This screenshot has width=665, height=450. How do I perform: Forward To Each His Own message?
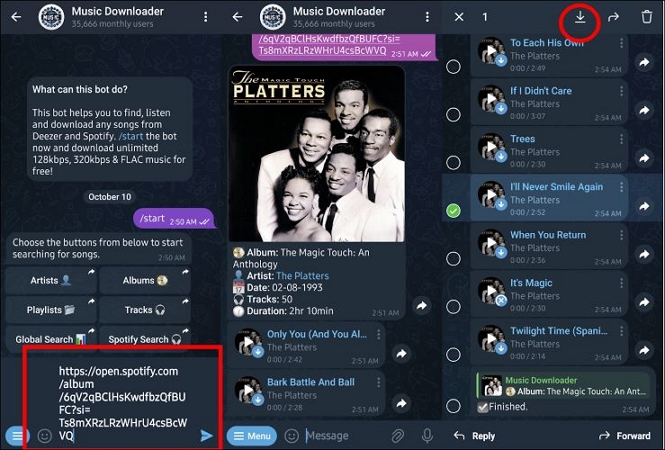644,62
